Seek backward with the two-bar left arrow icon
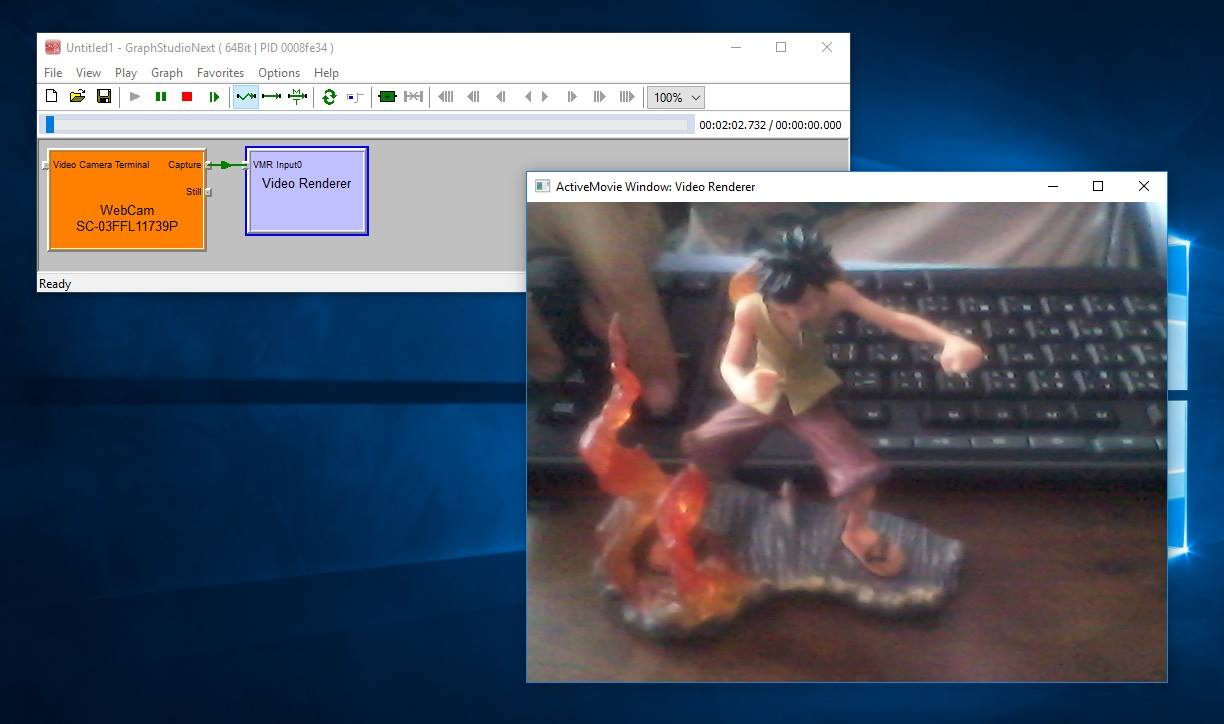This screenshot has height=724, width=1224. [473, 97]
